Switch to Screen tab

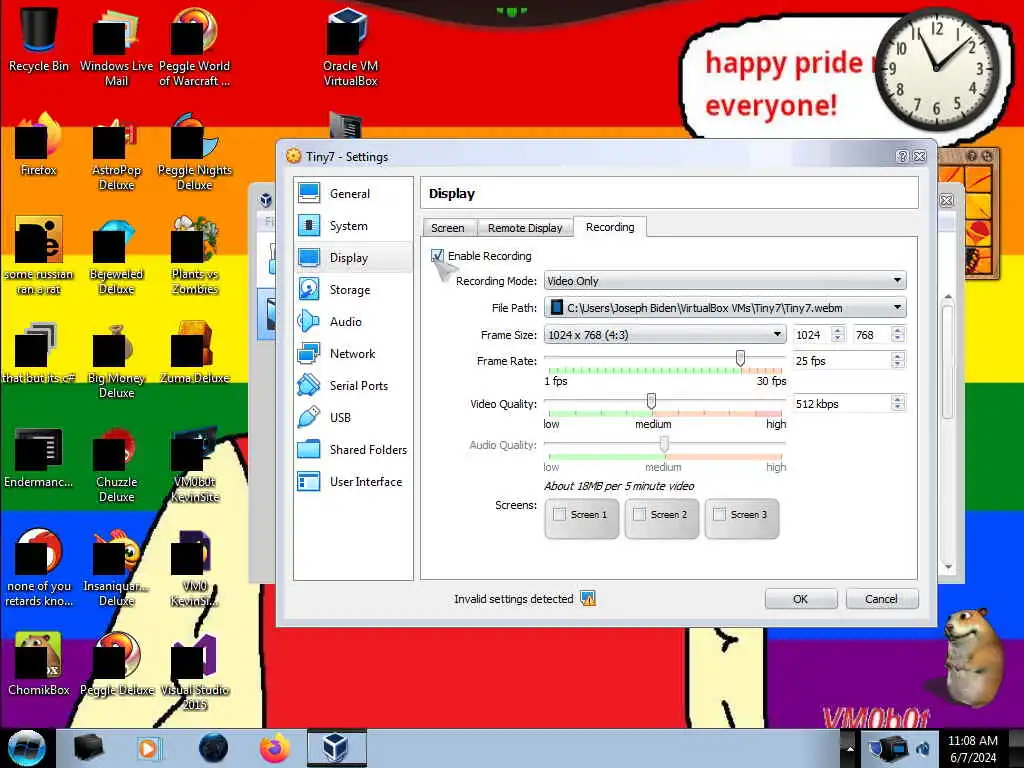click(448, 227)
